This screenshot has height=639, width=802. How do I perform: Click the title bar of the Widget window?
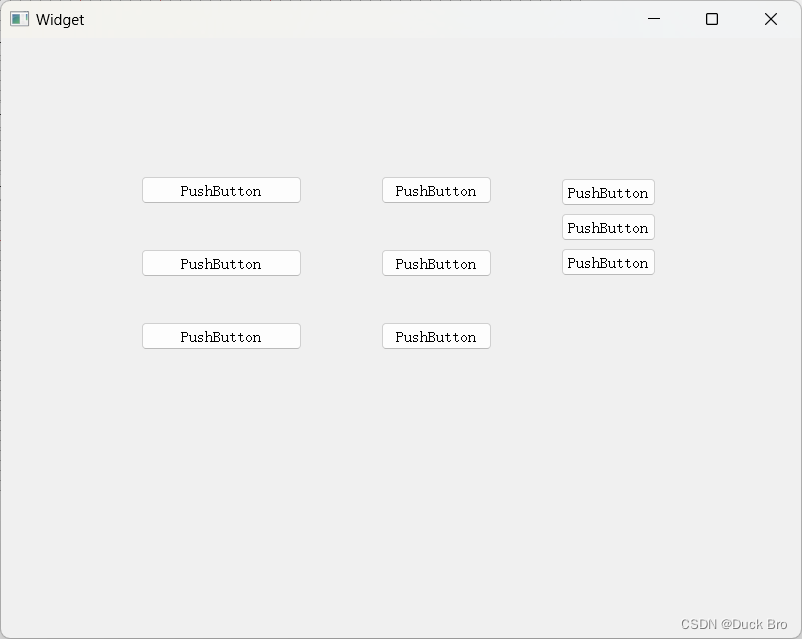350,19
